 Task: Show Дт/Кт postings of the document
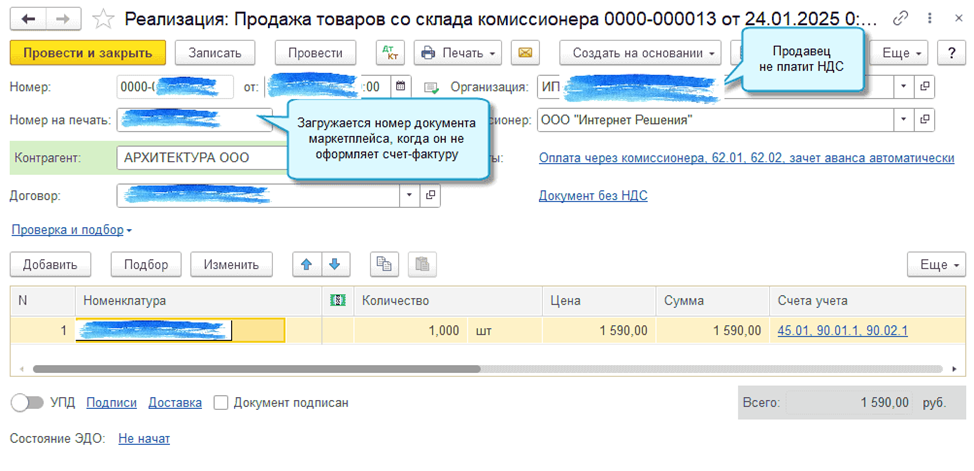point(390,53)
